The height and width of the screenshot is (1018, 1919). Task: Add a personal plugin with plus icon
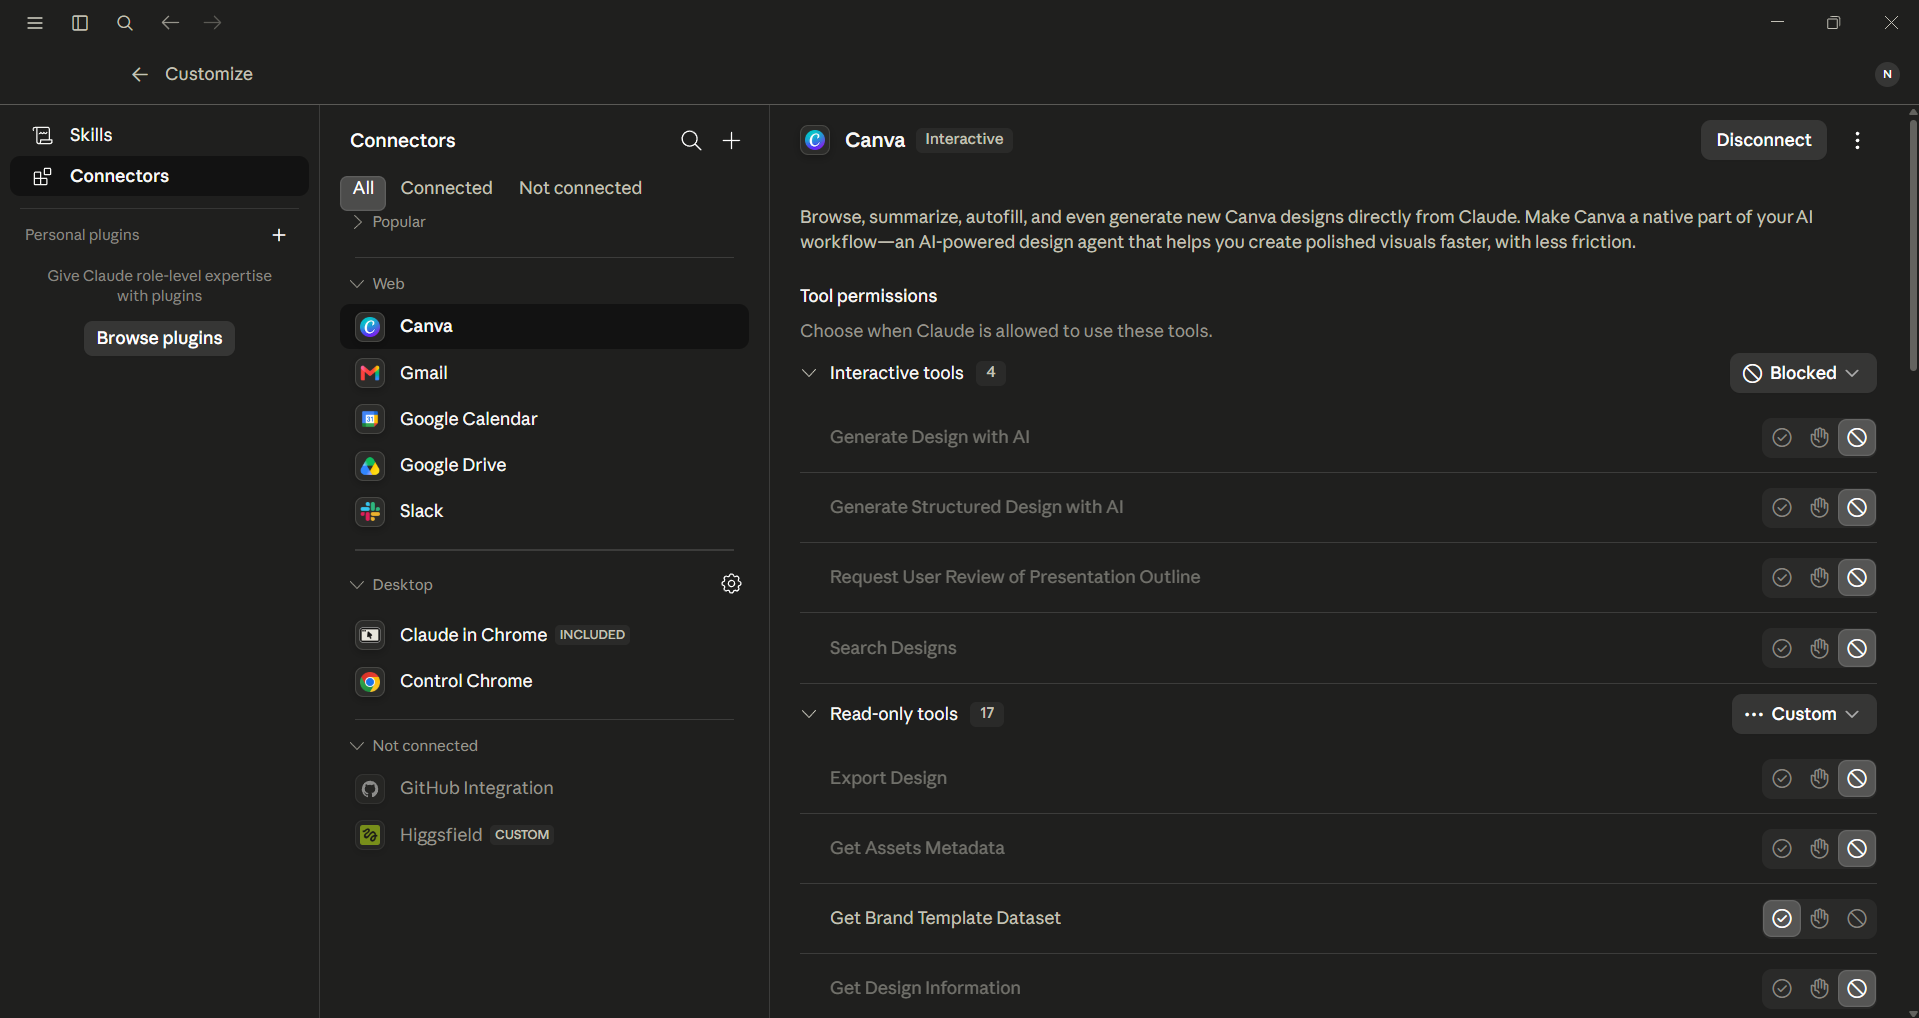(x=279, y=235)
